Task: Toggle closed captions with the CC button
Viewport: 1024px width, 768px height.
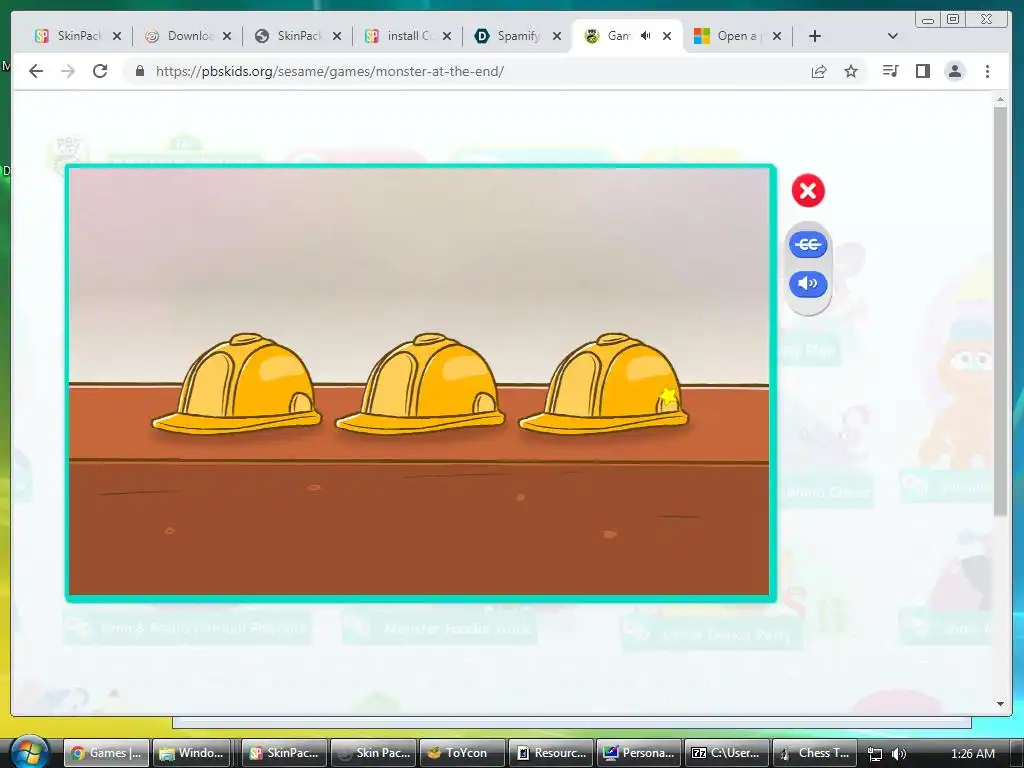Action: pyautogui.click(x=808, y=245)
